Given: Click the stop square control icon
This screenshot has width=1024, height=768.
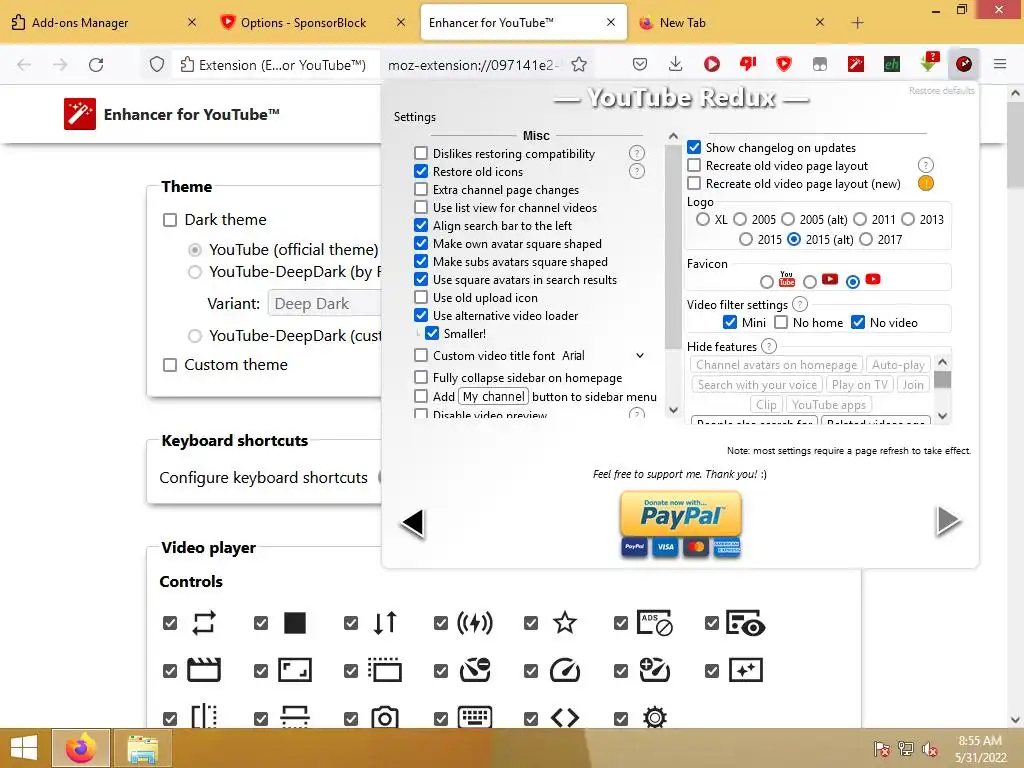Looking at the screenshot, I should (x=295, y=623).
